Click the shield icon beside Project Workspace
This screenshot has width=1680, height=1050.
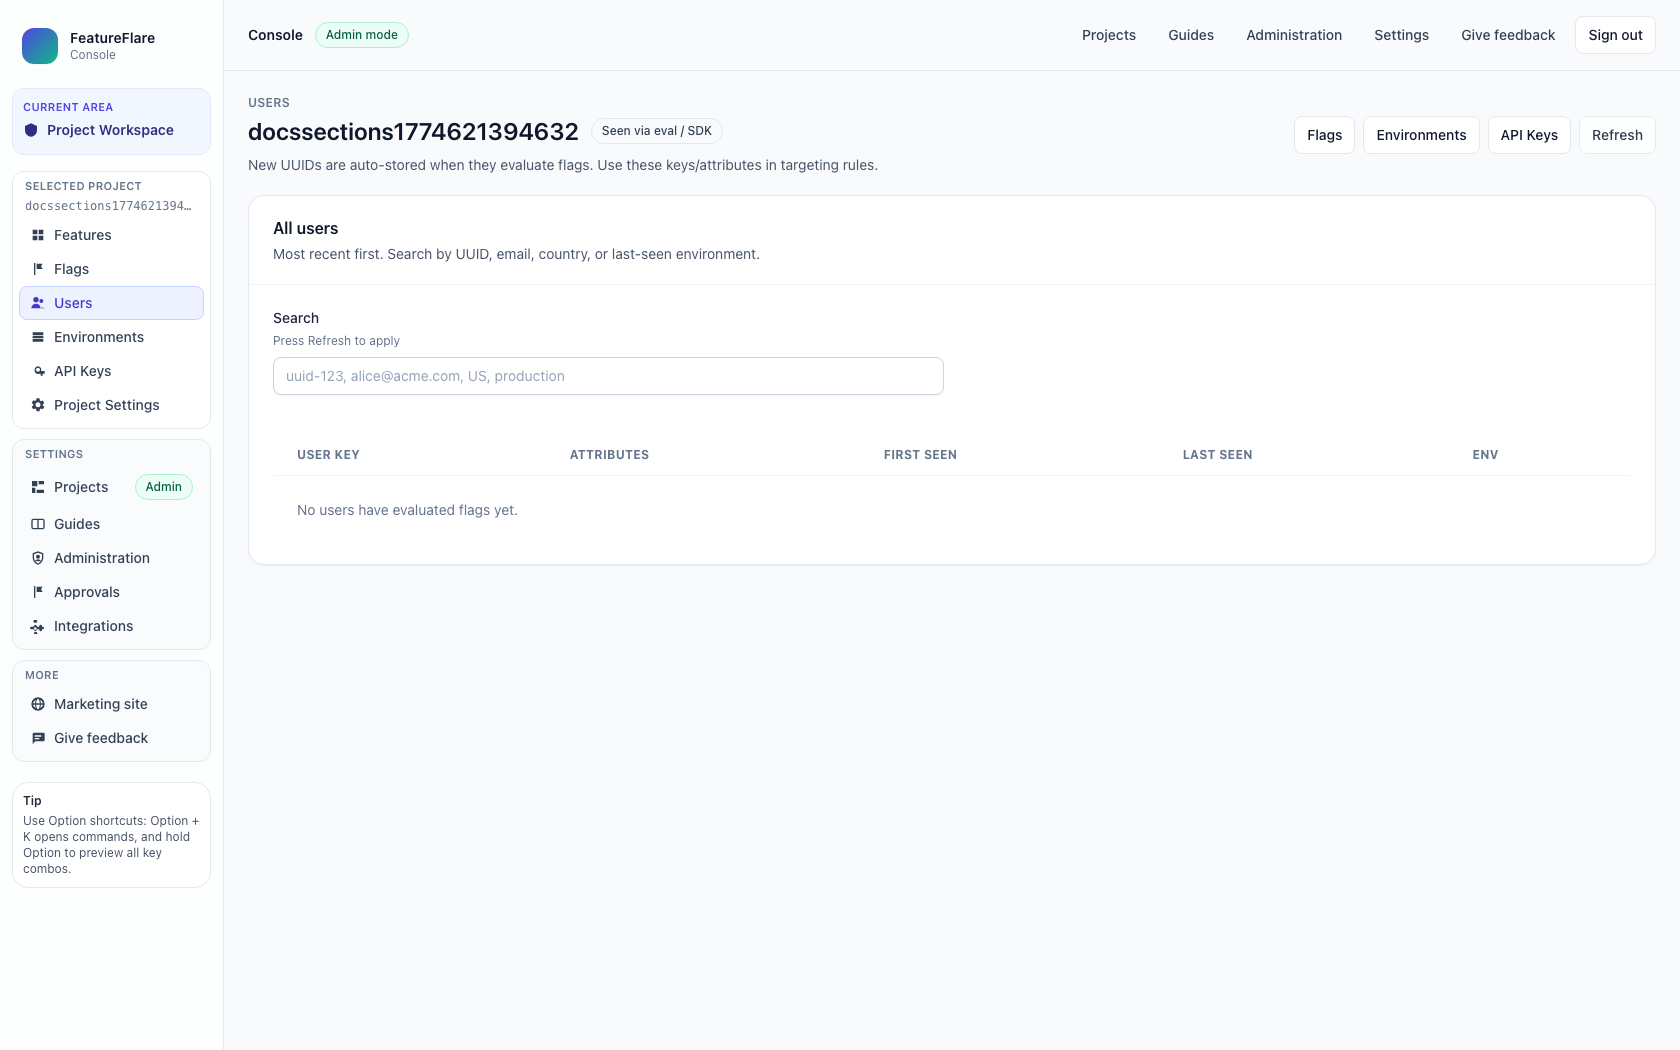(31, 130)
